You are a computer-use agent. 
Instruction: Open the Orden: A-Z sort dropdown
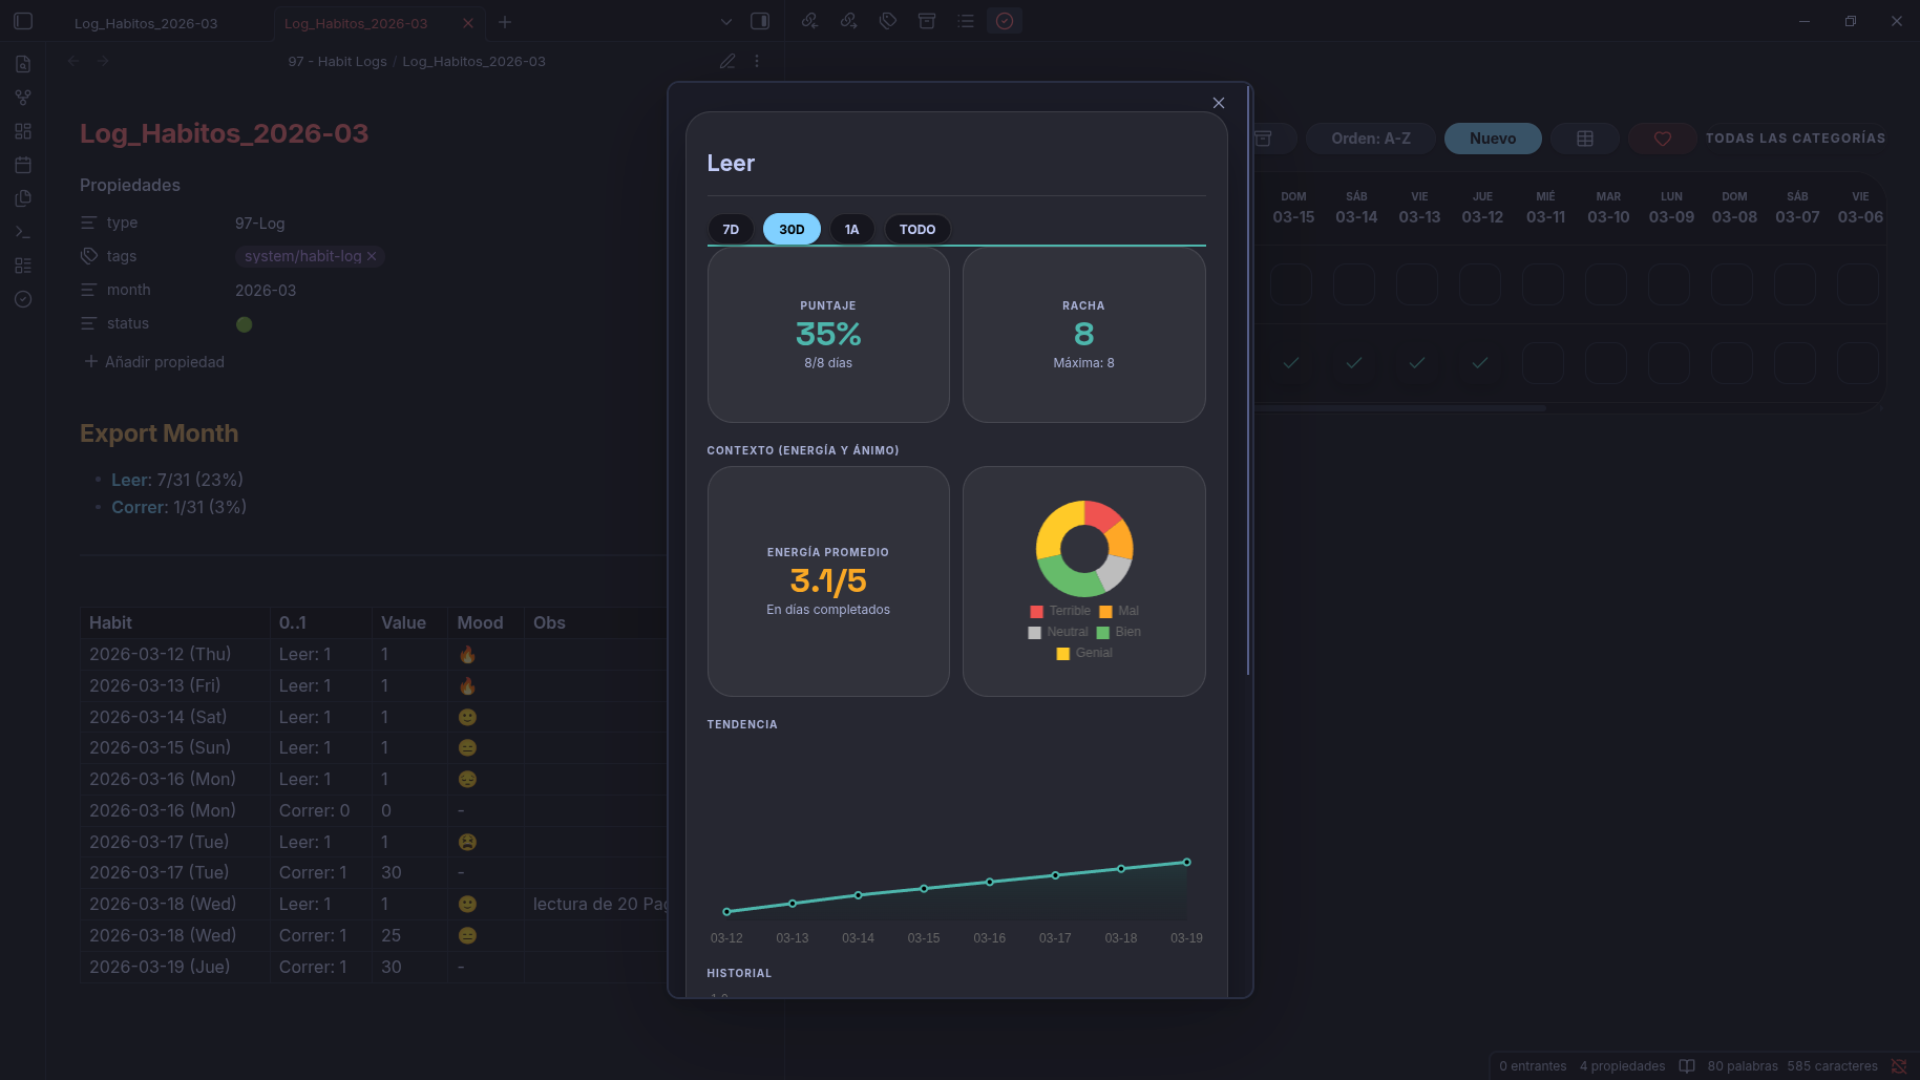pyautogui.click(x=1370, y=139)
